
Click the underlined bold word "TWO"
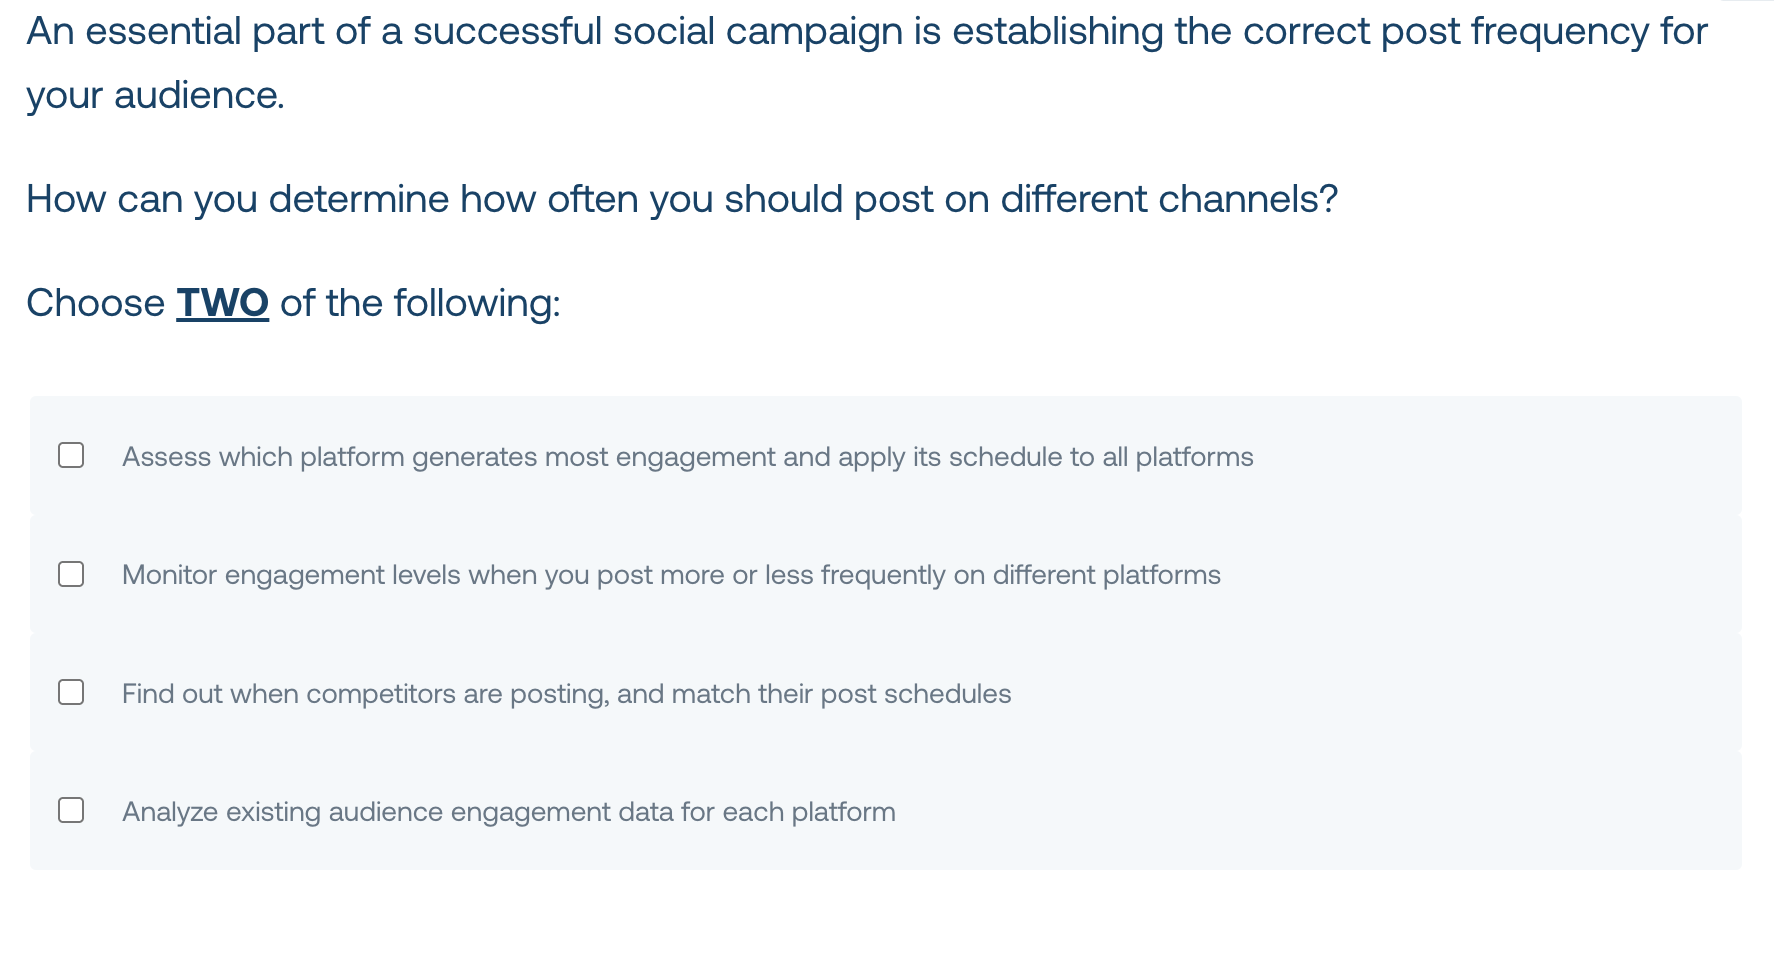(x=222, y=303)
